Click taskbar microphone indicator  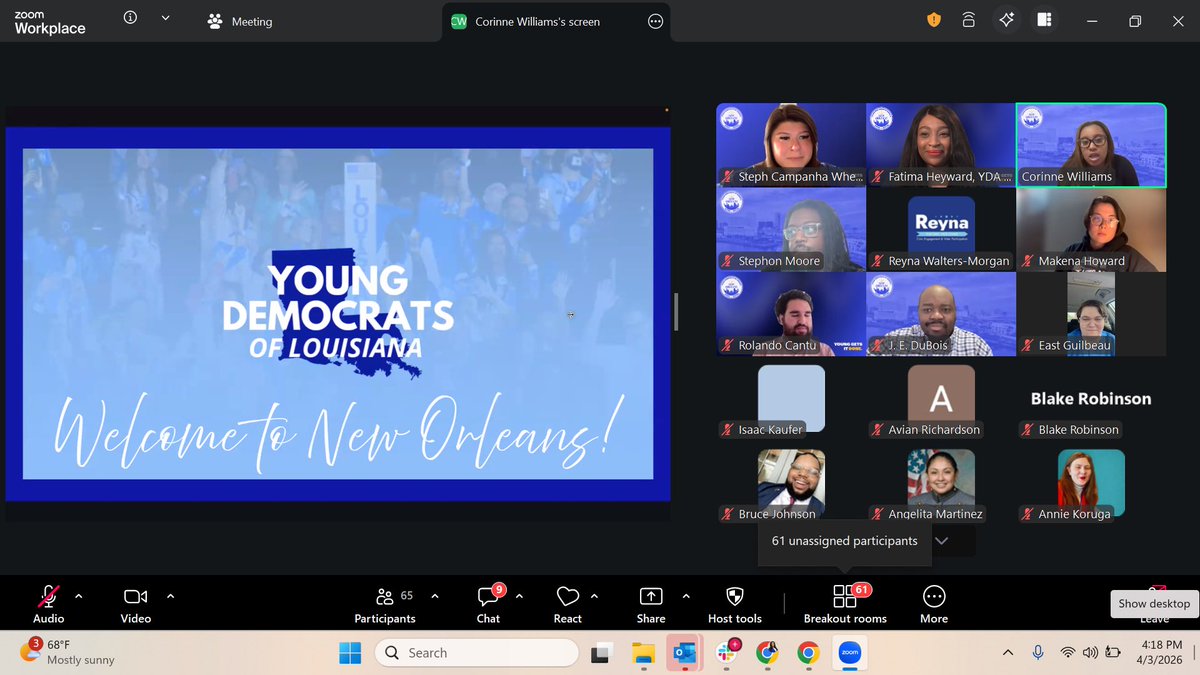coord(1038,653)
